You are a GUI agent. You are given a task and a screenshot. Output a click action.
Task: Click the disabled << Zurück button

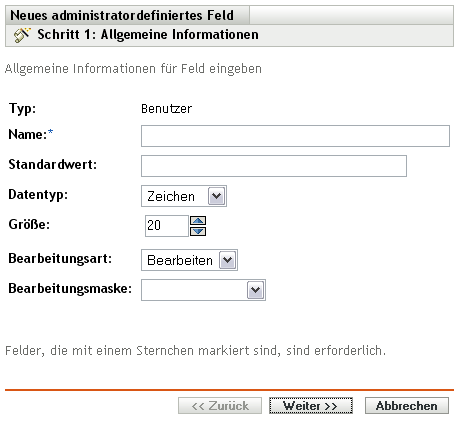tap(220, 406)
